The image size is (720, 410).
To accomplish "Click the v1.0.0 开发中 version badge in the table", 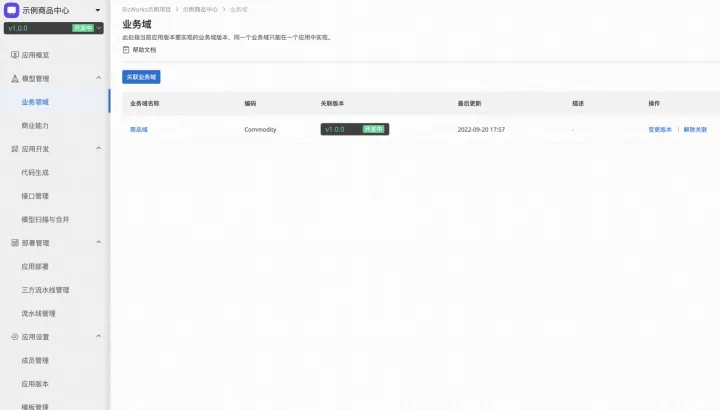I will tap(355, 129).
